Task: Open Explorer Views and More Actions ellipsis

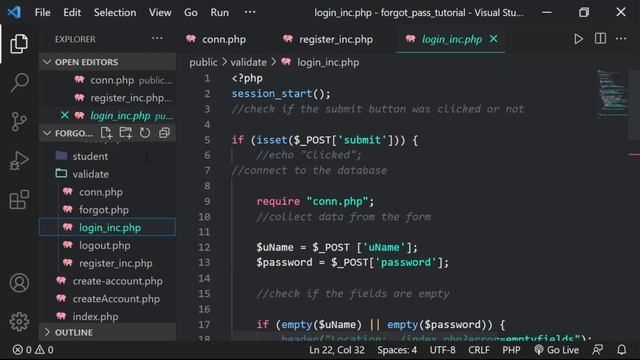Action: pos(157,39)
